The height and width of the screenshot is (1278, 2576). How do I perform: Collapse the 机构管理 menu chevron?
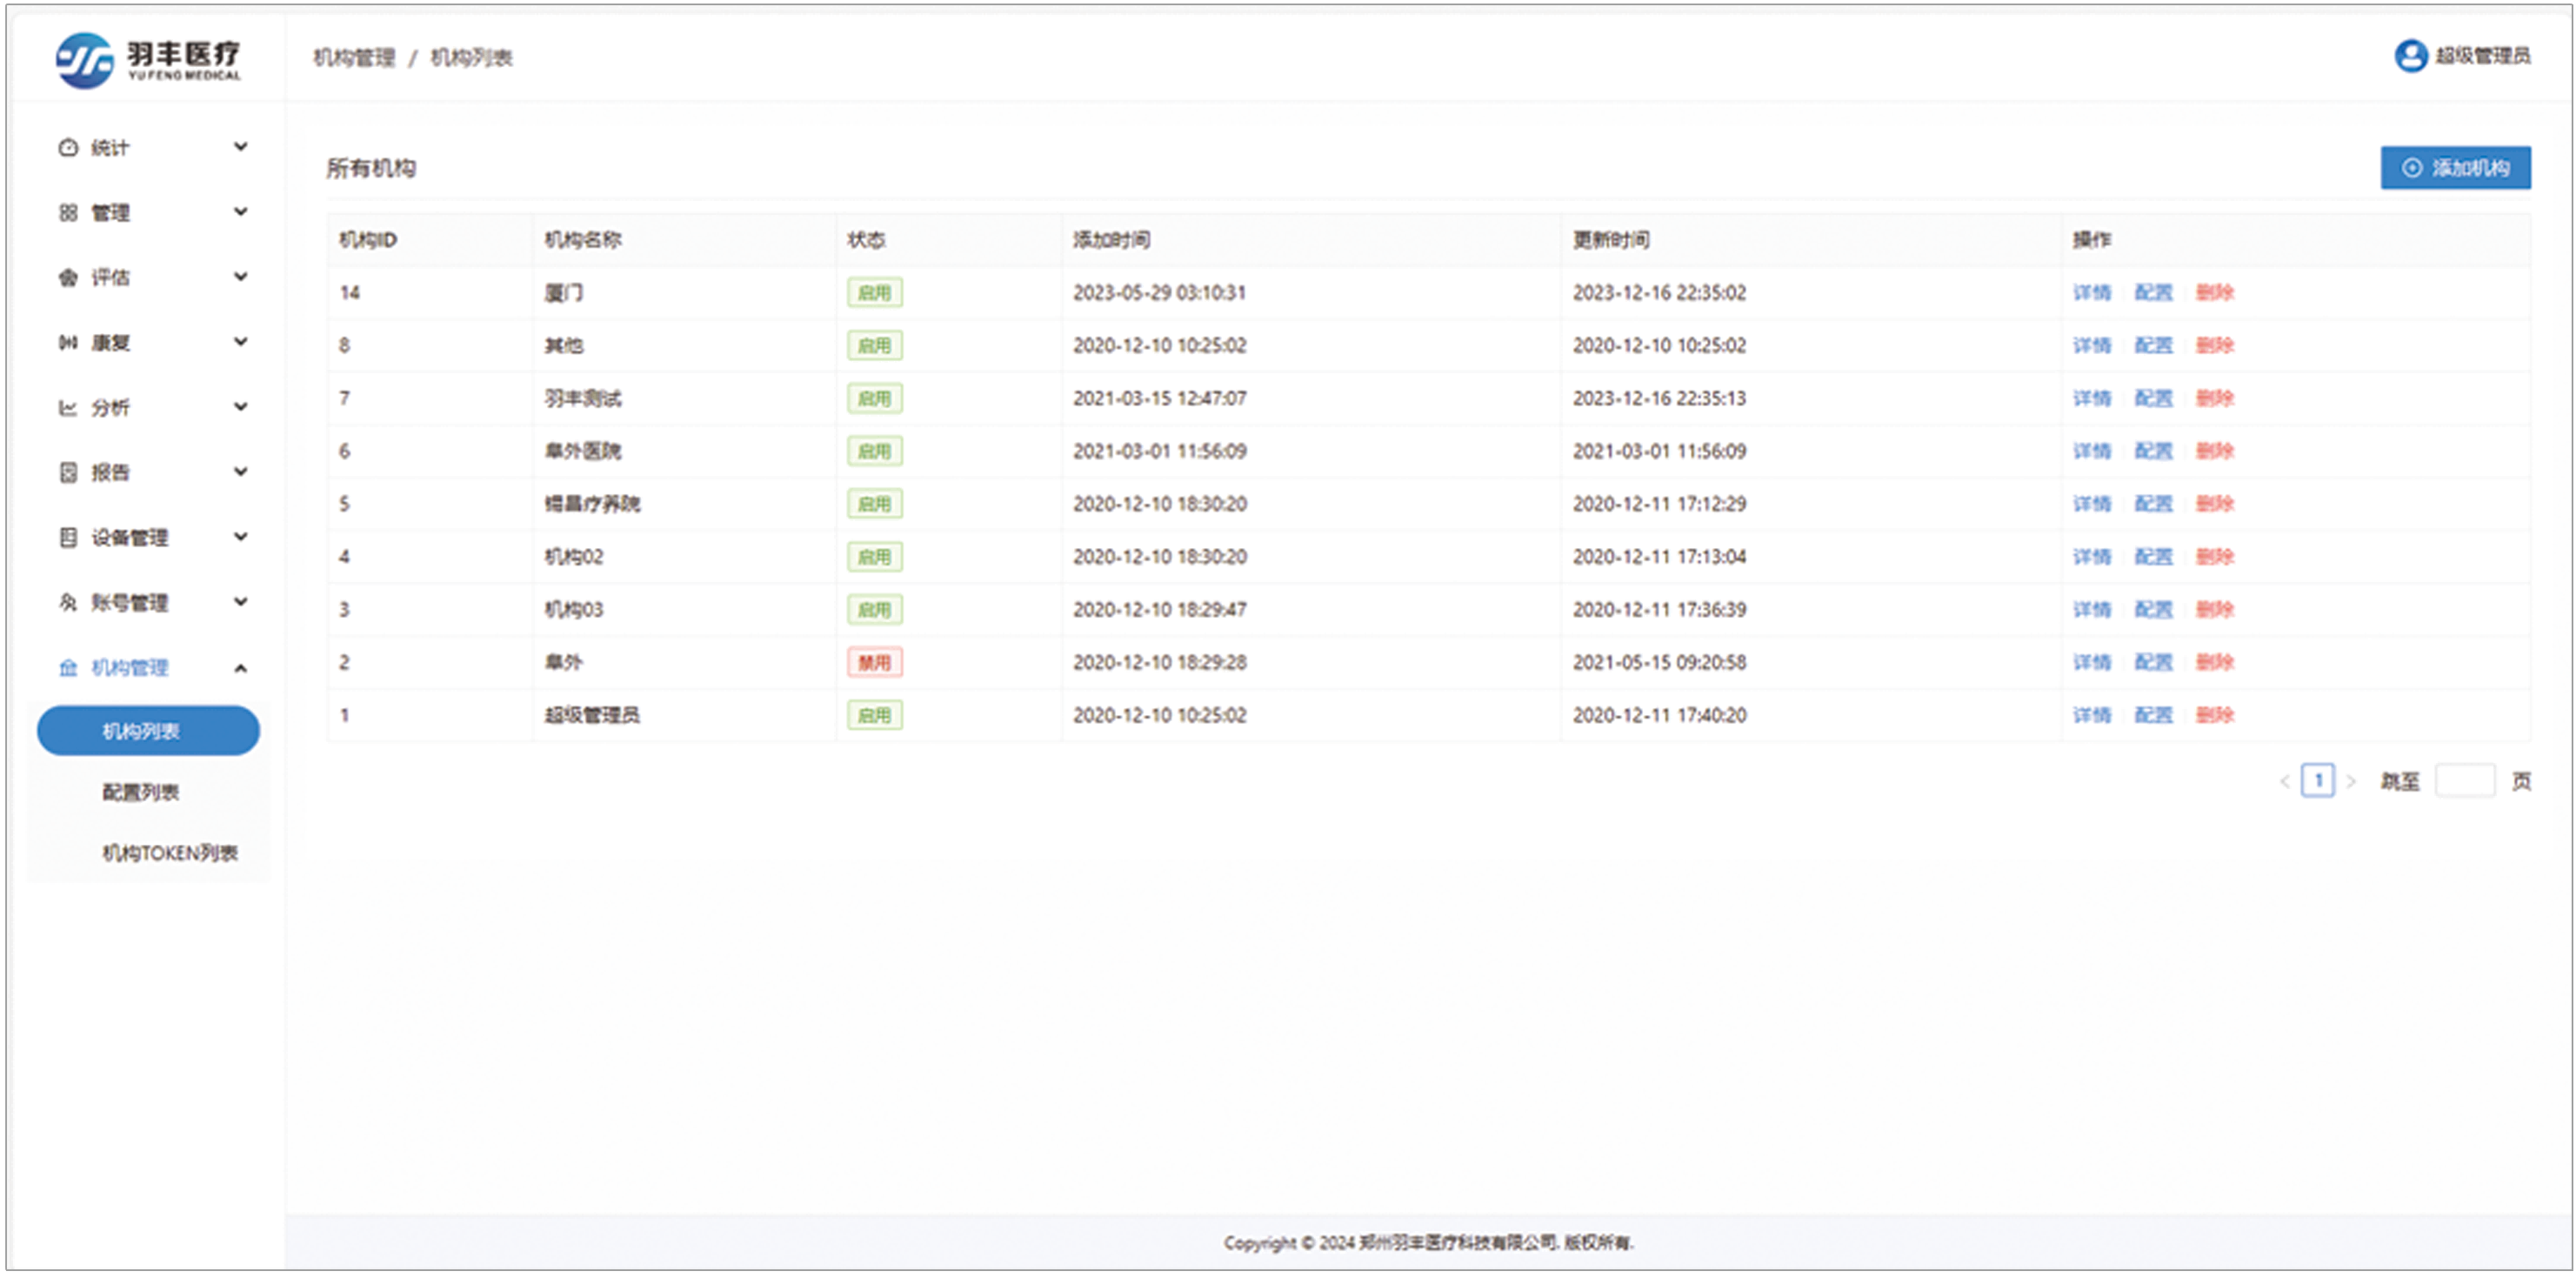tap(241, 668)
